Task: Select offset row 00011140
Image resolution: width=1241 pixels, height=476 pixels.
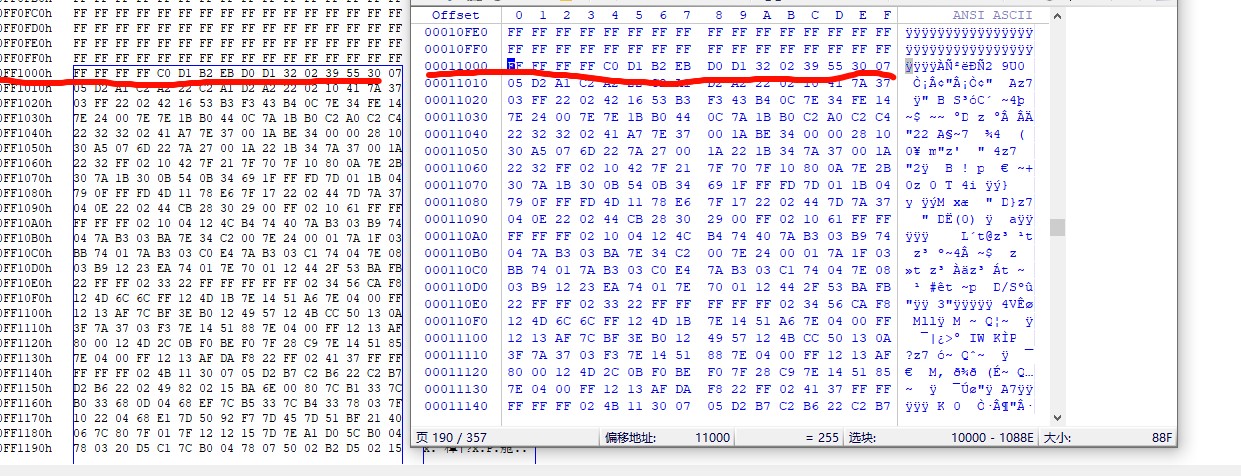Action: tap(456, 406)
